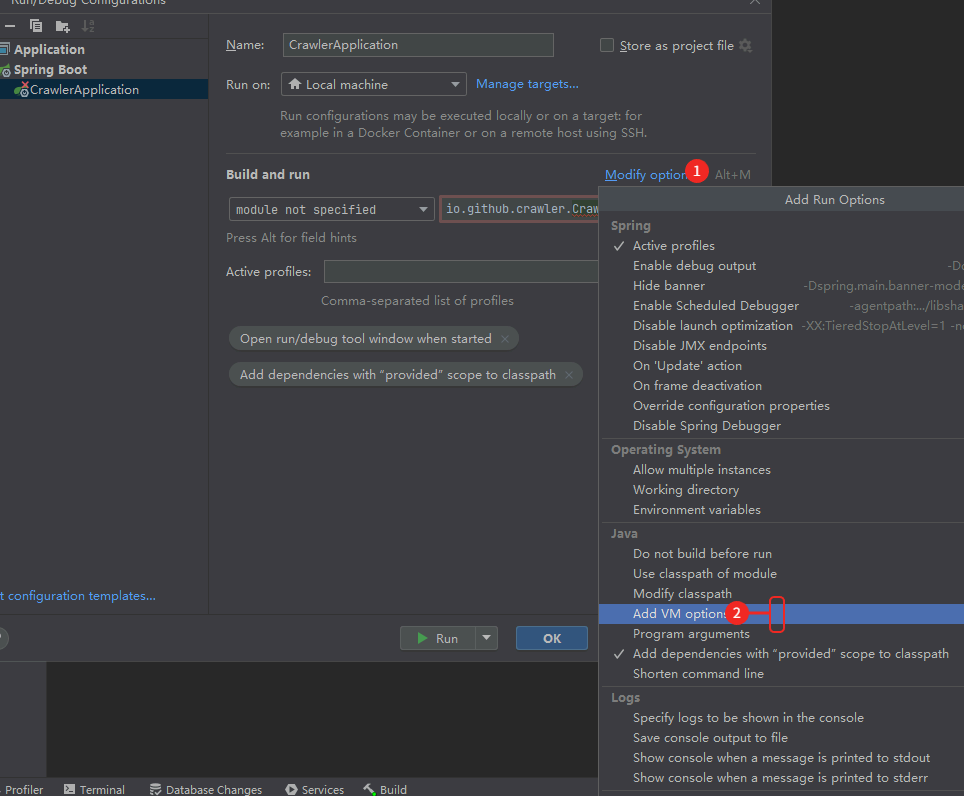964x796 pixels.
Task: Select CrawlerApplication configuration in tree
Action: pos(84,90)
